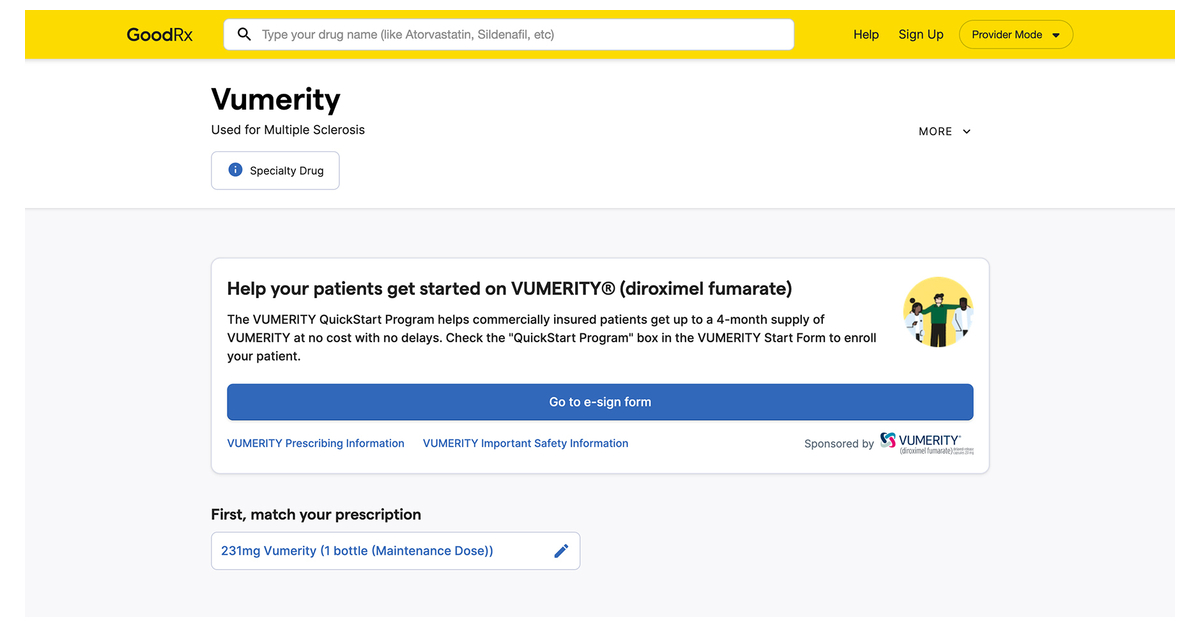
Task: Open the Provider Mode dropdown
Action: click(x=1016, y=34)
